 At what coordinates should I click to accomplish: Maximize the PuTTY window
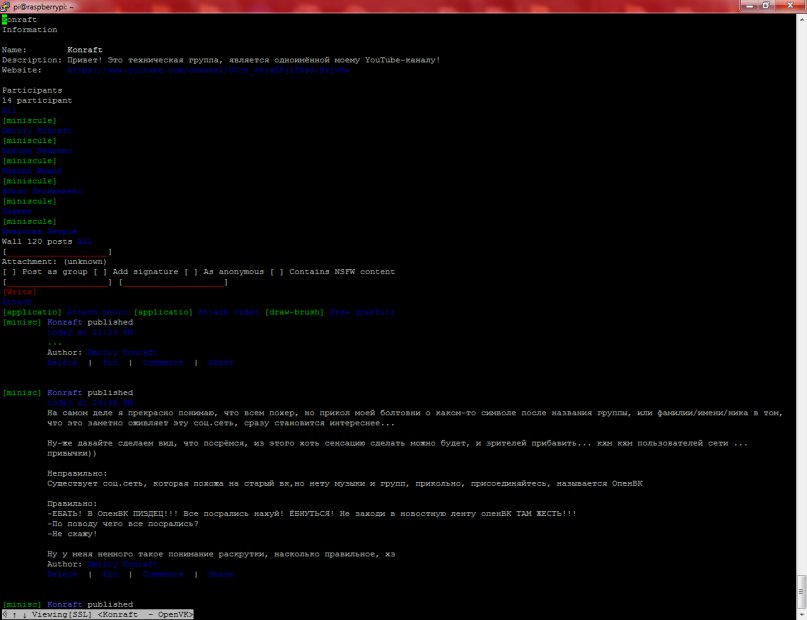coord(766,5)
